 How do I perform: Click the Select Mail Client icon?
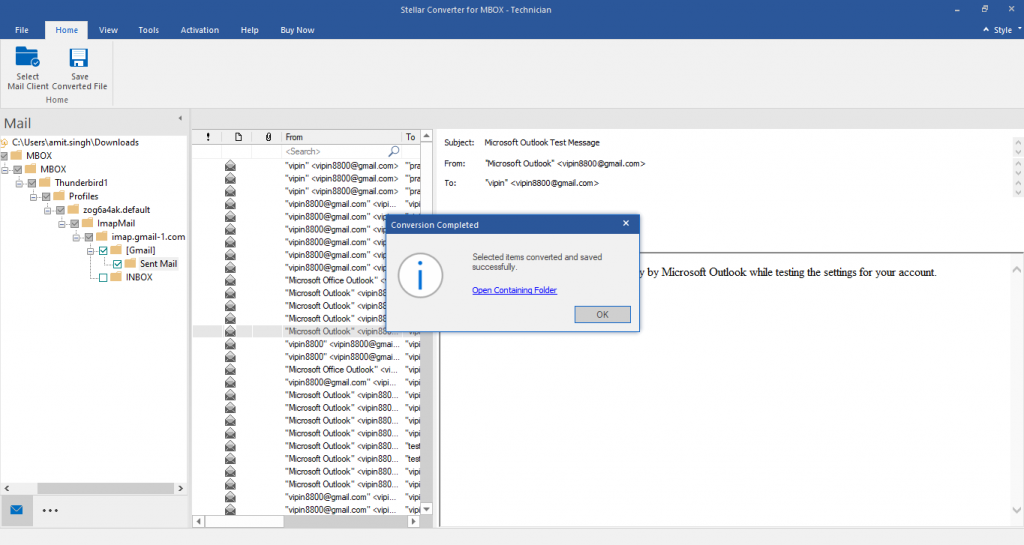click(x=27, y=57)
